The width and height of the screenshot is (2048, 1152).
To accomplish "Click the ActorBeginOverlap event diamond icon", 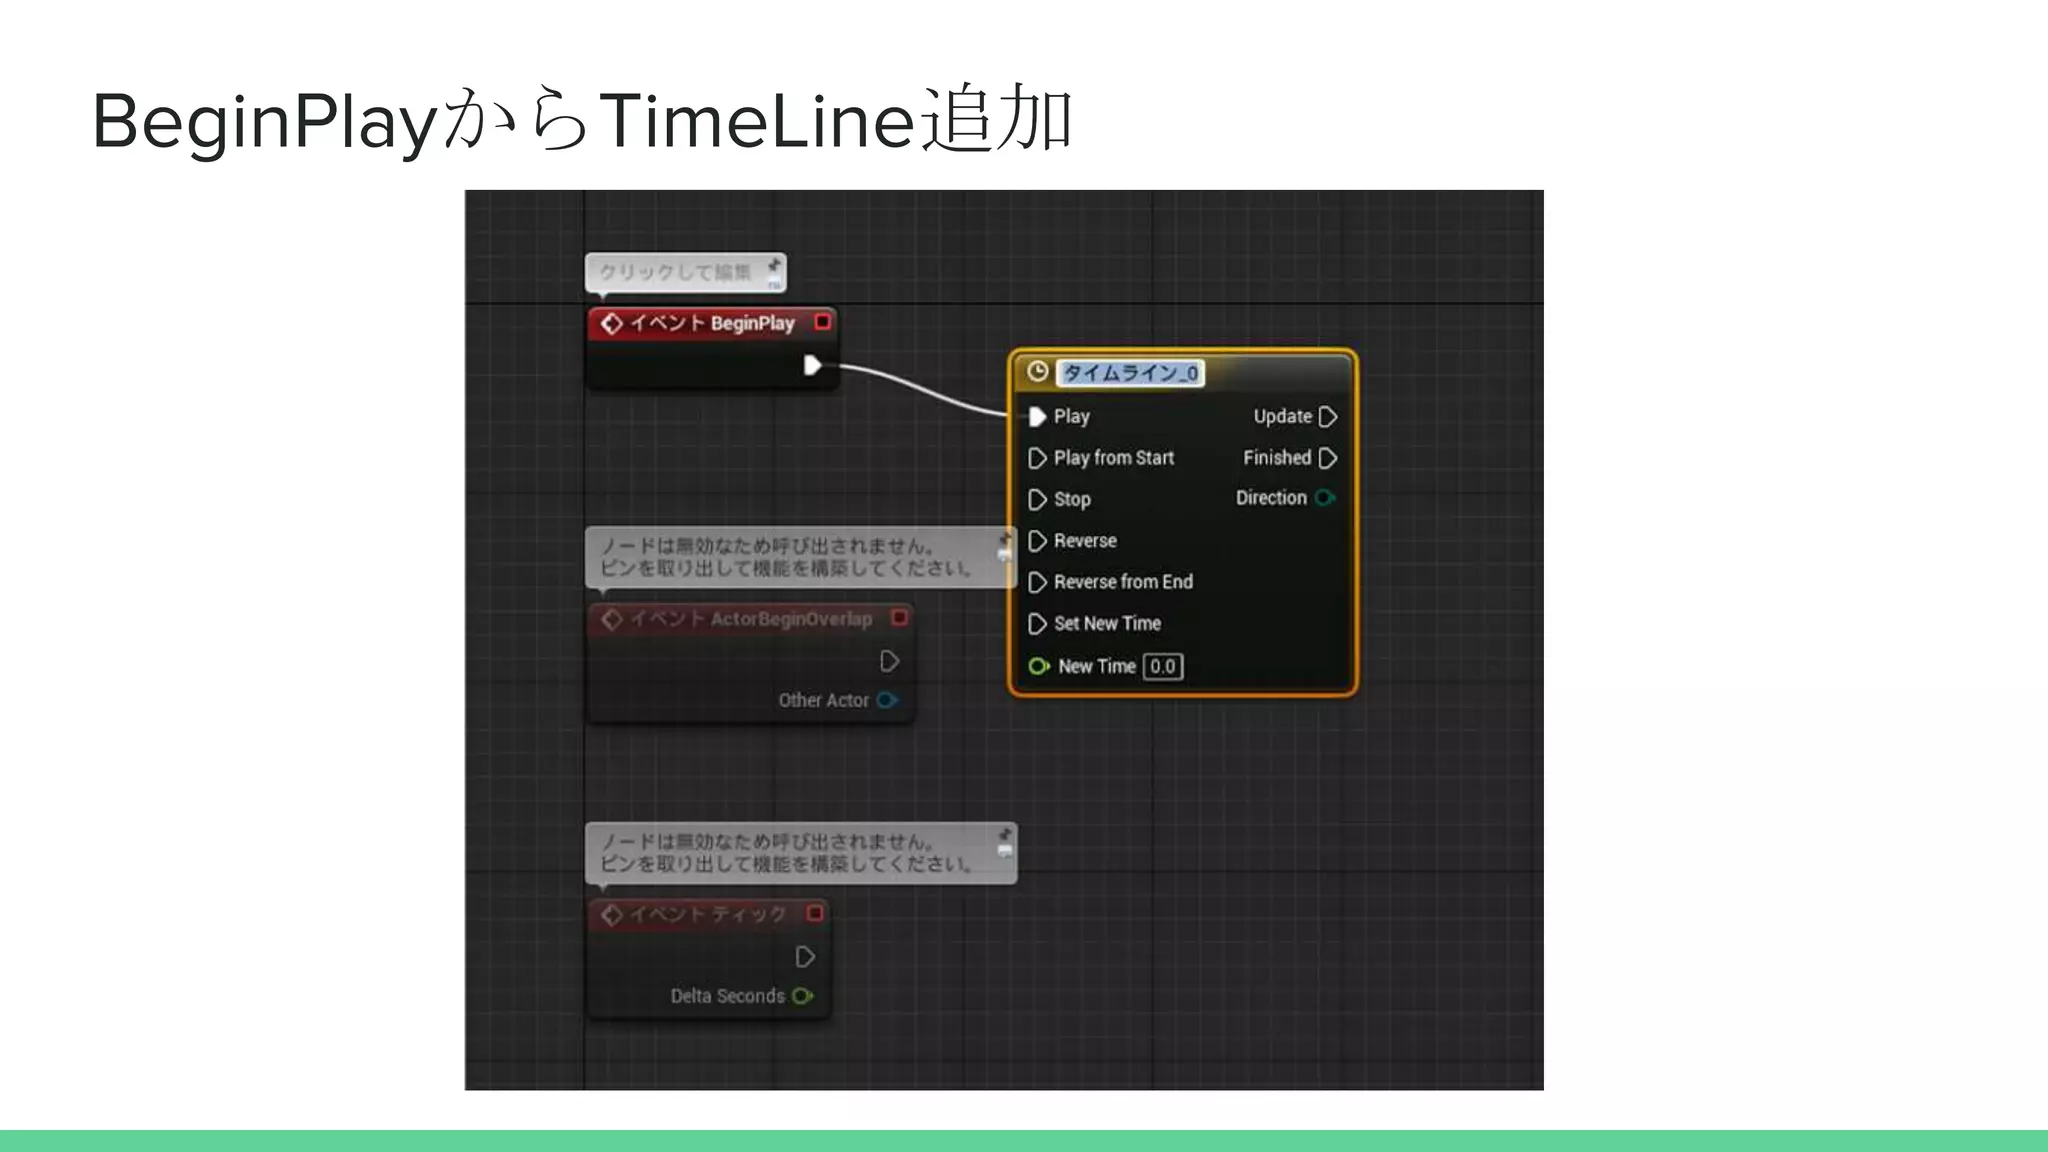I will tap(612, 619).
